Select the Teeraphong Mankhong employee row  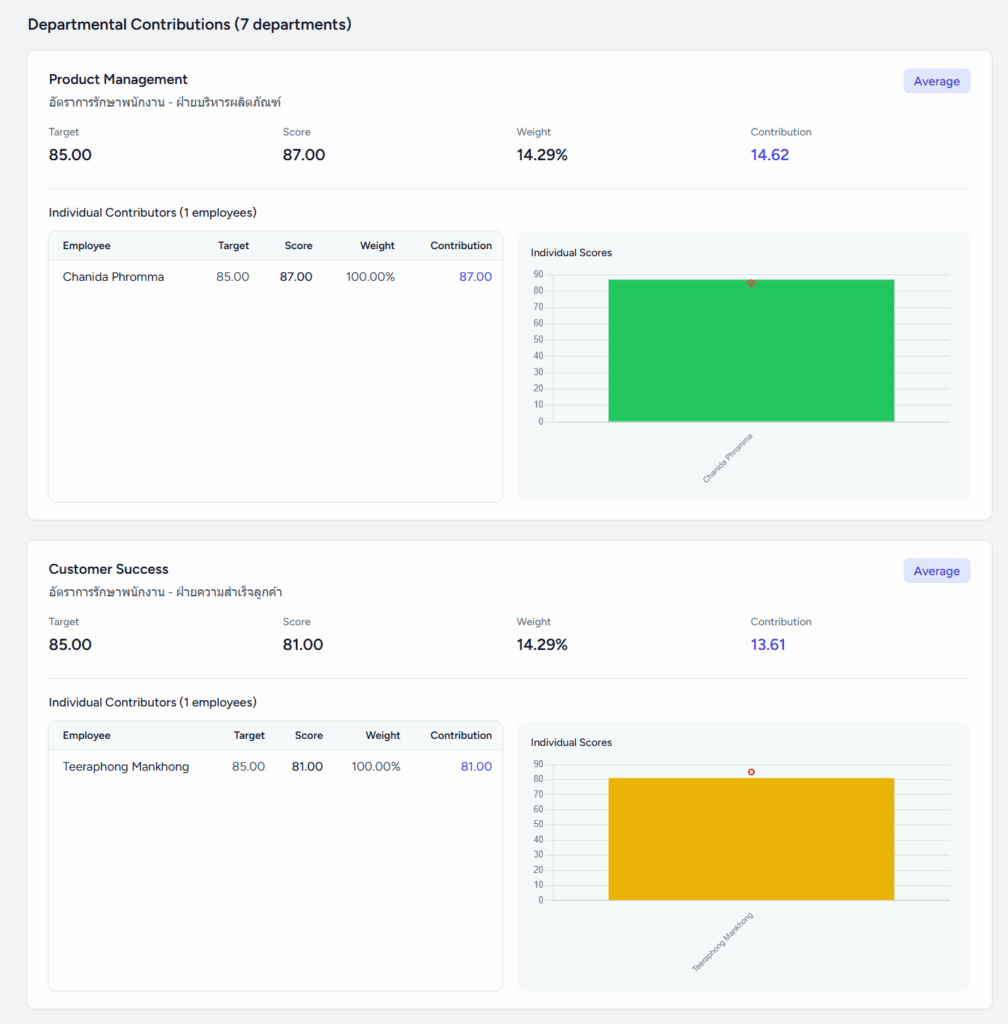[x=126, y=767]
